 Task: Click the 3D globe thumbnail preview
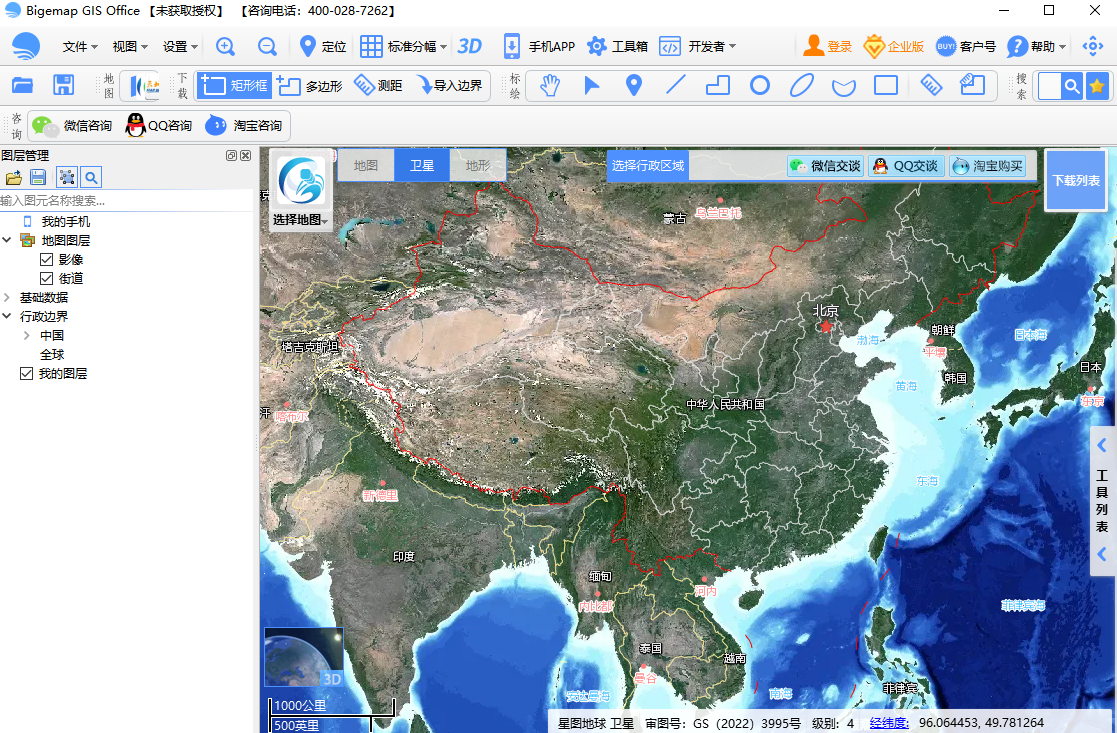(x=303, y=657)
